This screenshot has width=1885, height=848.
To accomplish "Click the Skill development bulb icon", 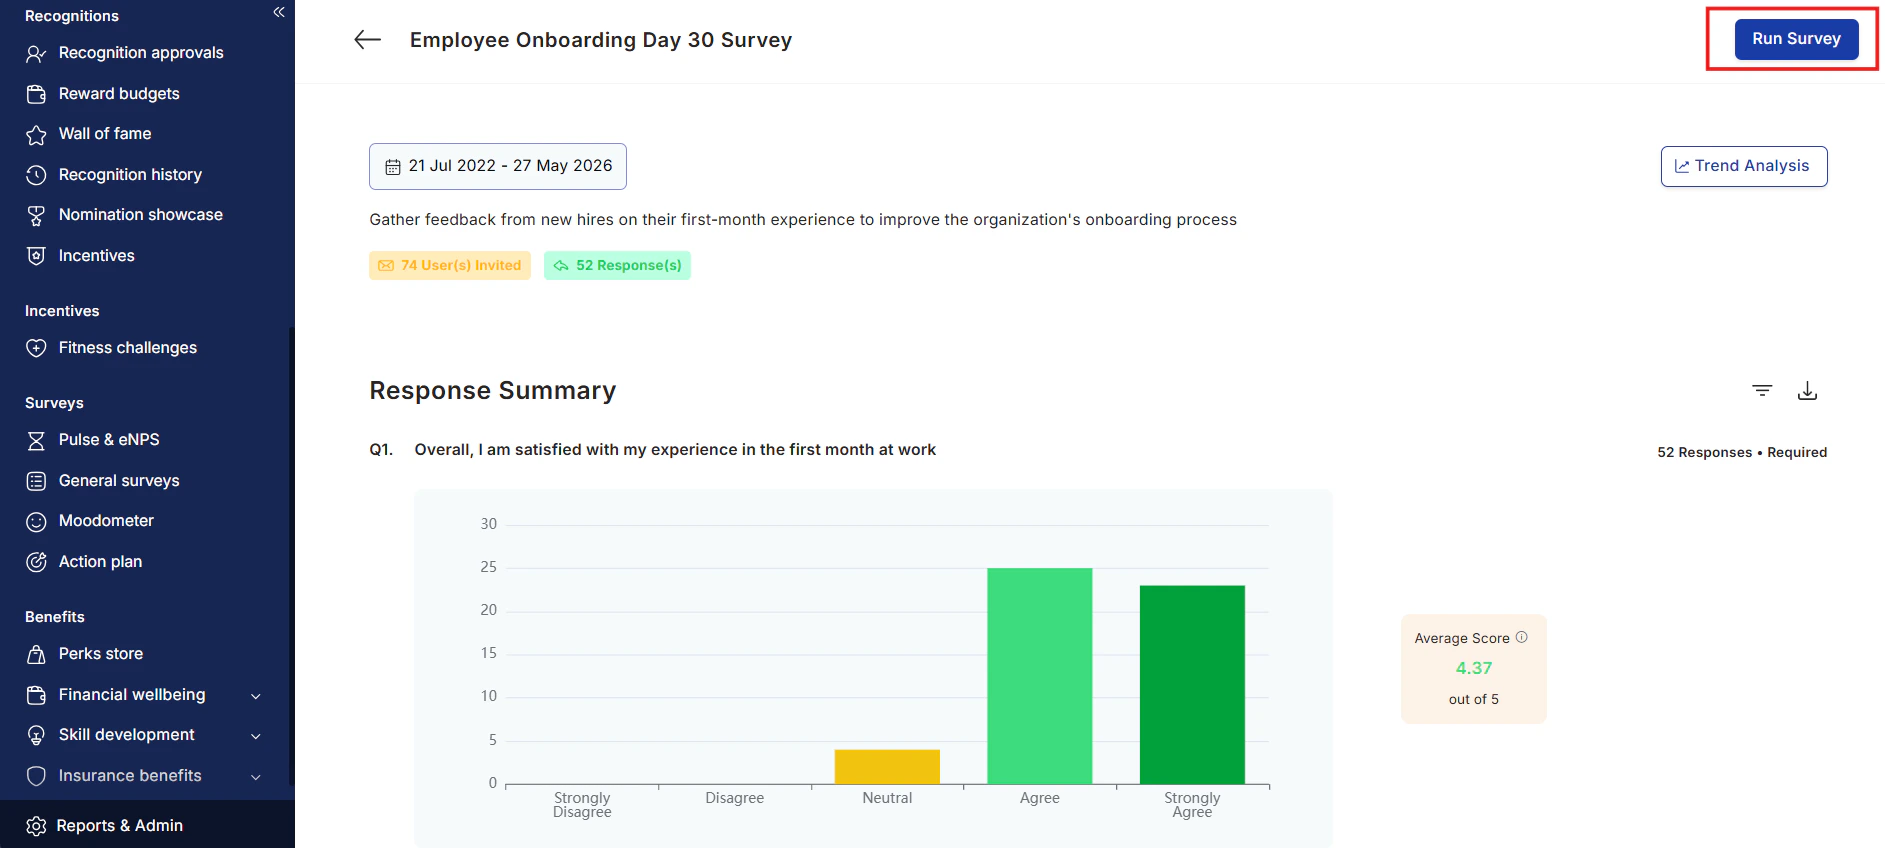I will pyautogui.click(x=36, y=735).
